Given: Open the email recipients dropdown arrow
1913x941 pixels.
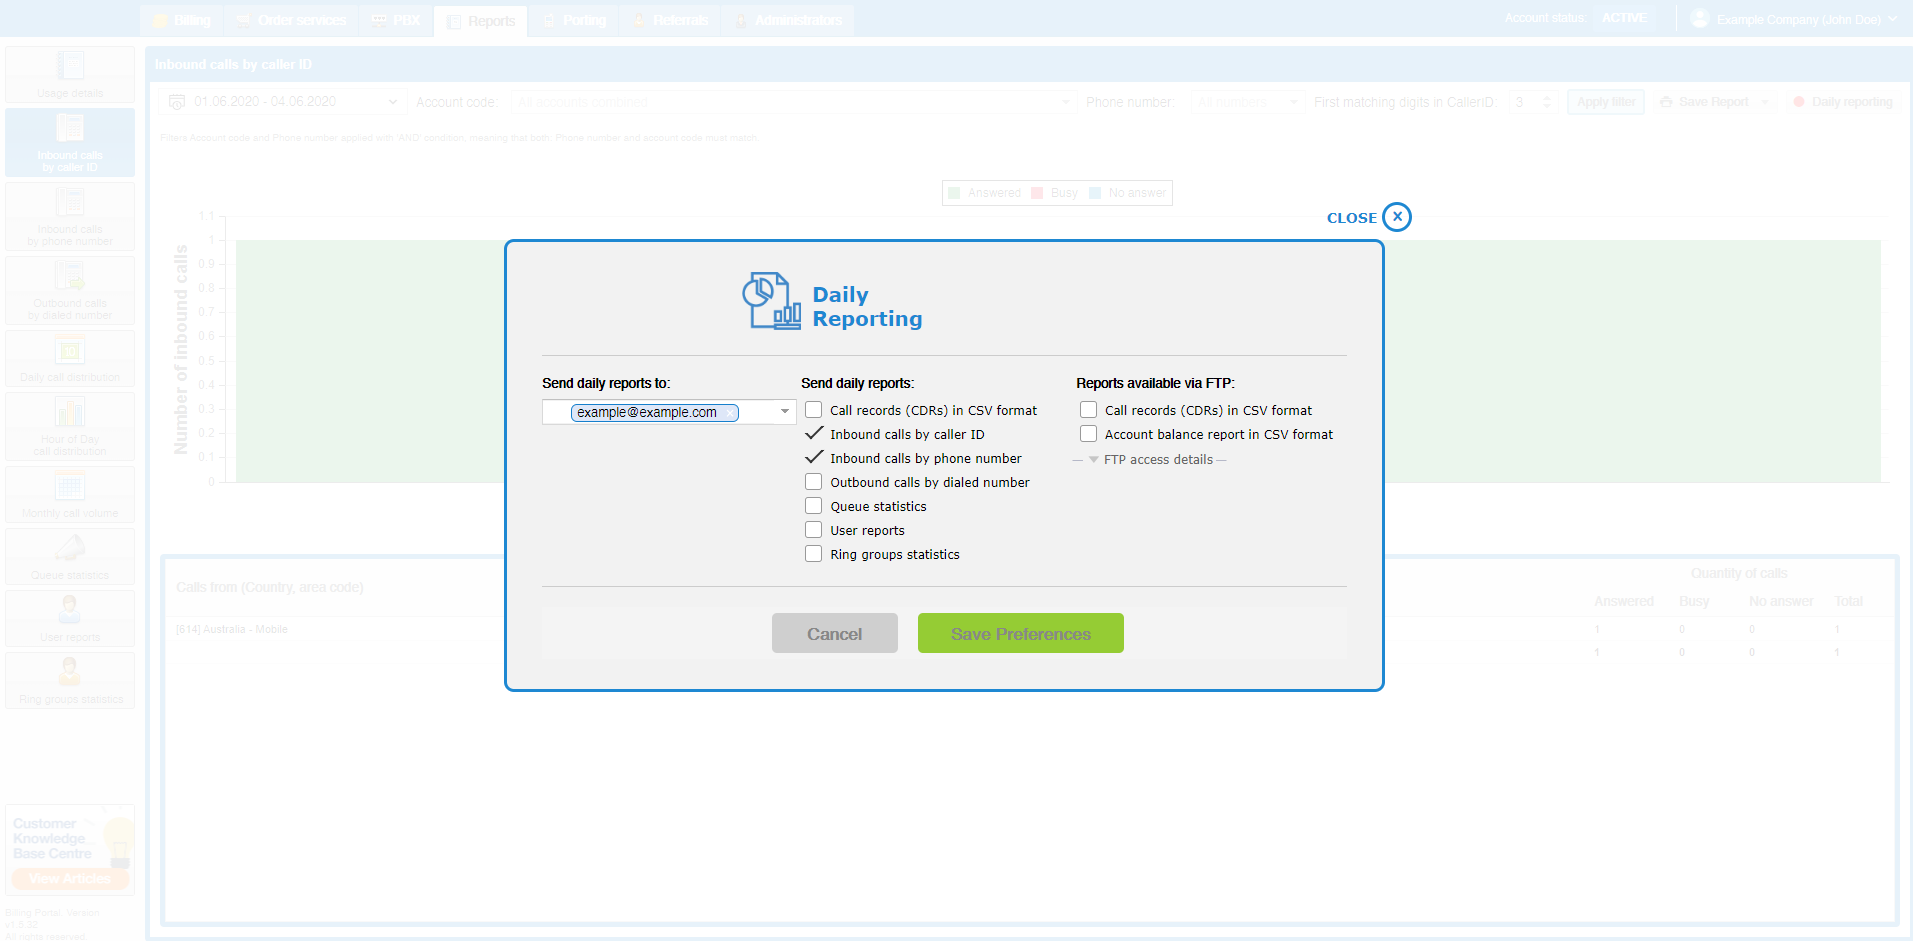Looking at the screenshot, I should [785, 412].
